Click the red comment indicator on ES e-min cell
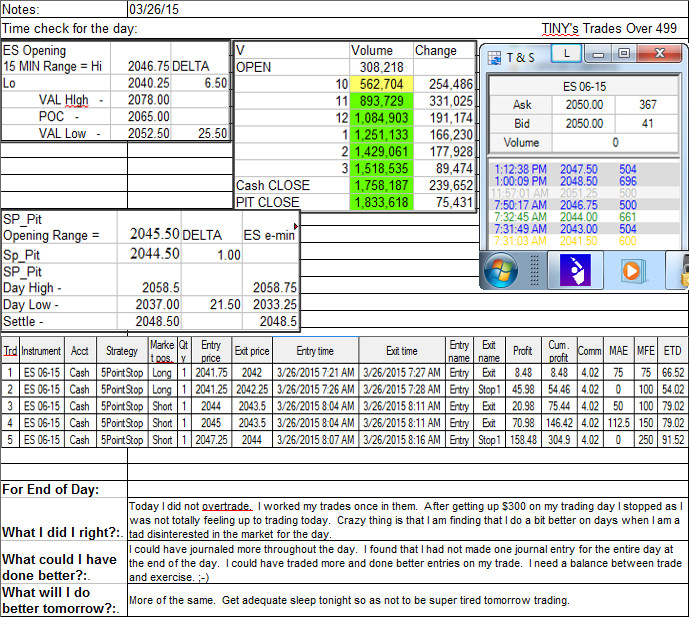 click(296, 226)
